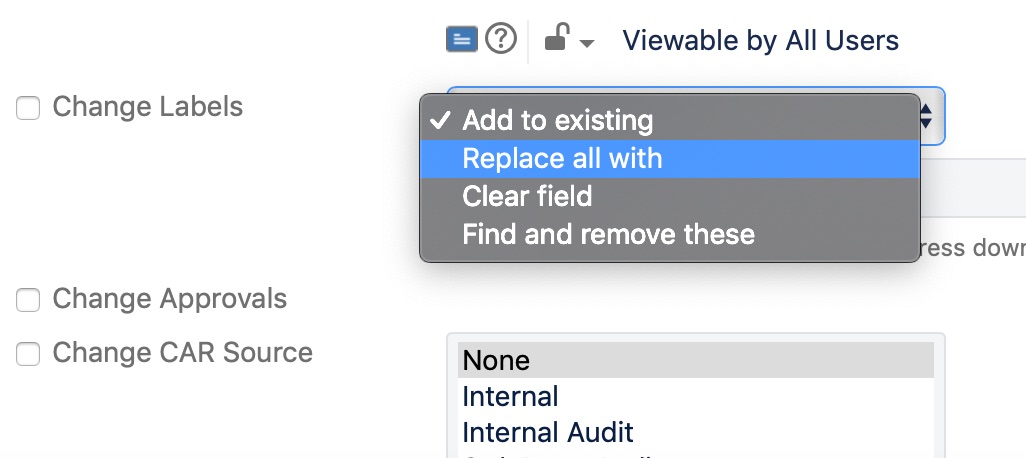Select Find and remove these

click(x=608, y=235)
